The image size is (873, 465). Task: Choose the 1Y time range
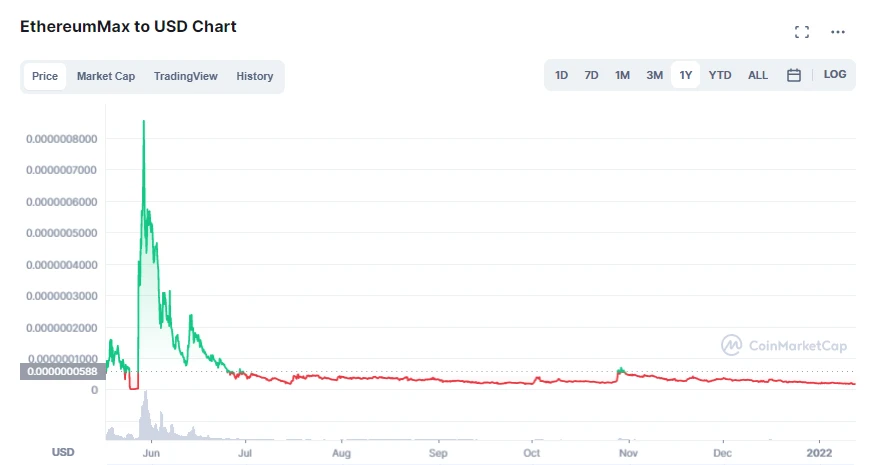coord(685,75)
